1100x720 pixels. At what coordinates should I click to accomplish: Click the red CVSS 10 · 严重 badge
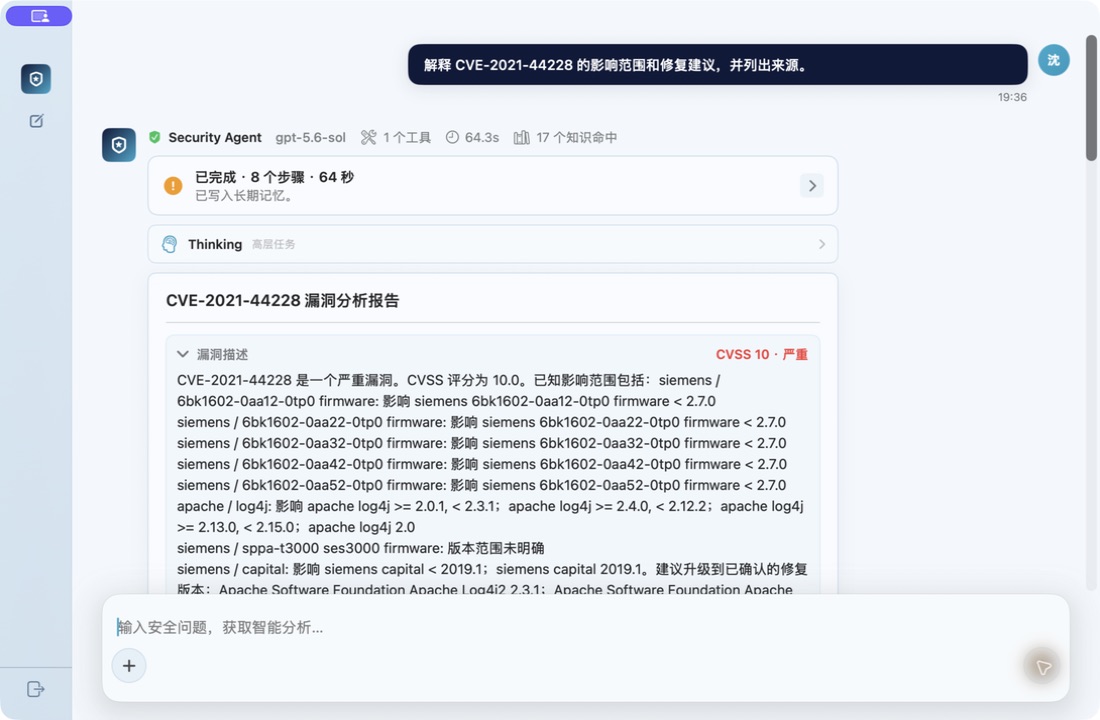tap(762, 354)
